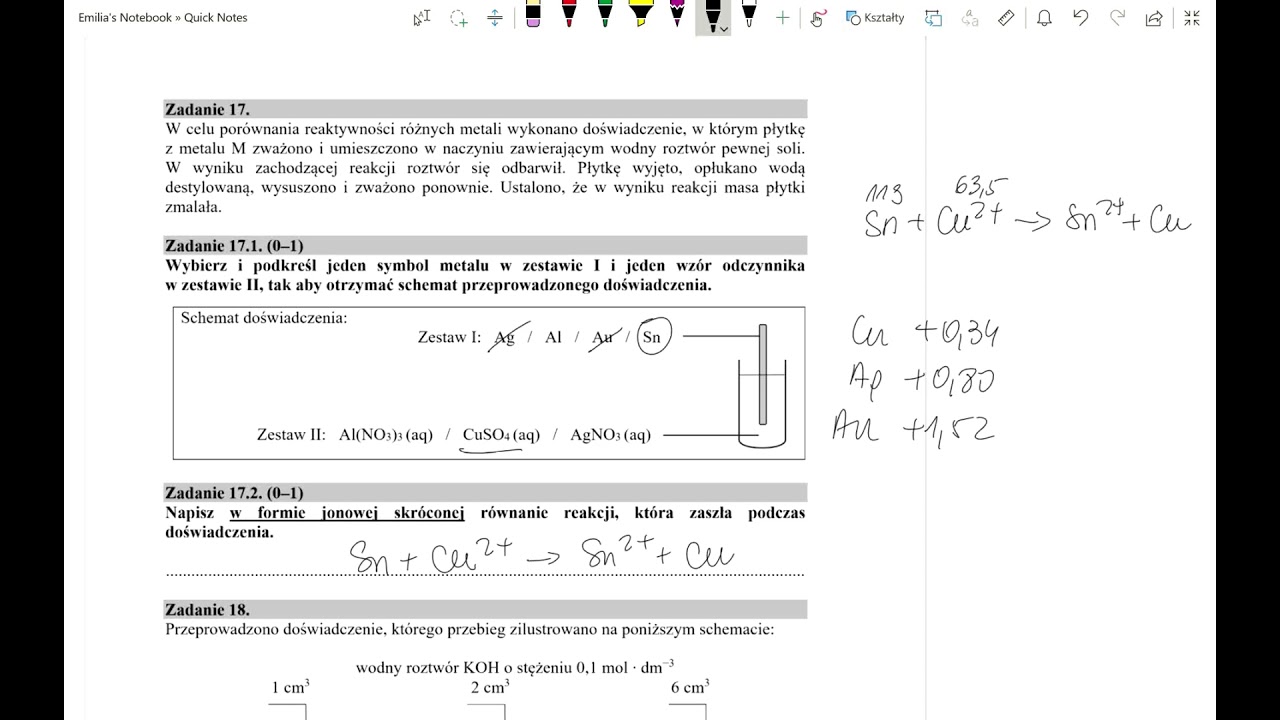
Task: Click the handwritten 'Cu +0,34' note
Action: click(924, 332)
